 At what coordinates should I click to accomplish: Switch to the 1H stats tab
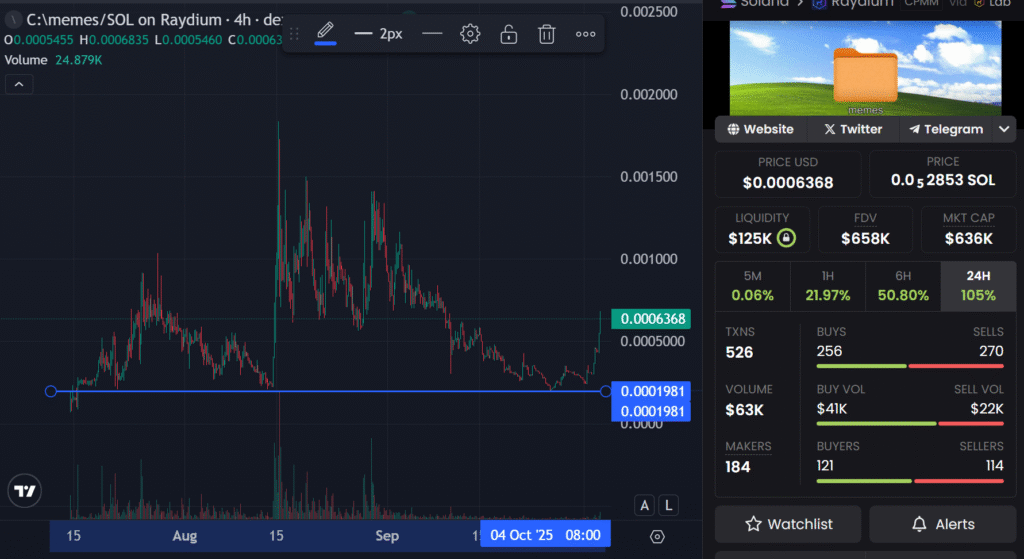(x=827, y=285)
